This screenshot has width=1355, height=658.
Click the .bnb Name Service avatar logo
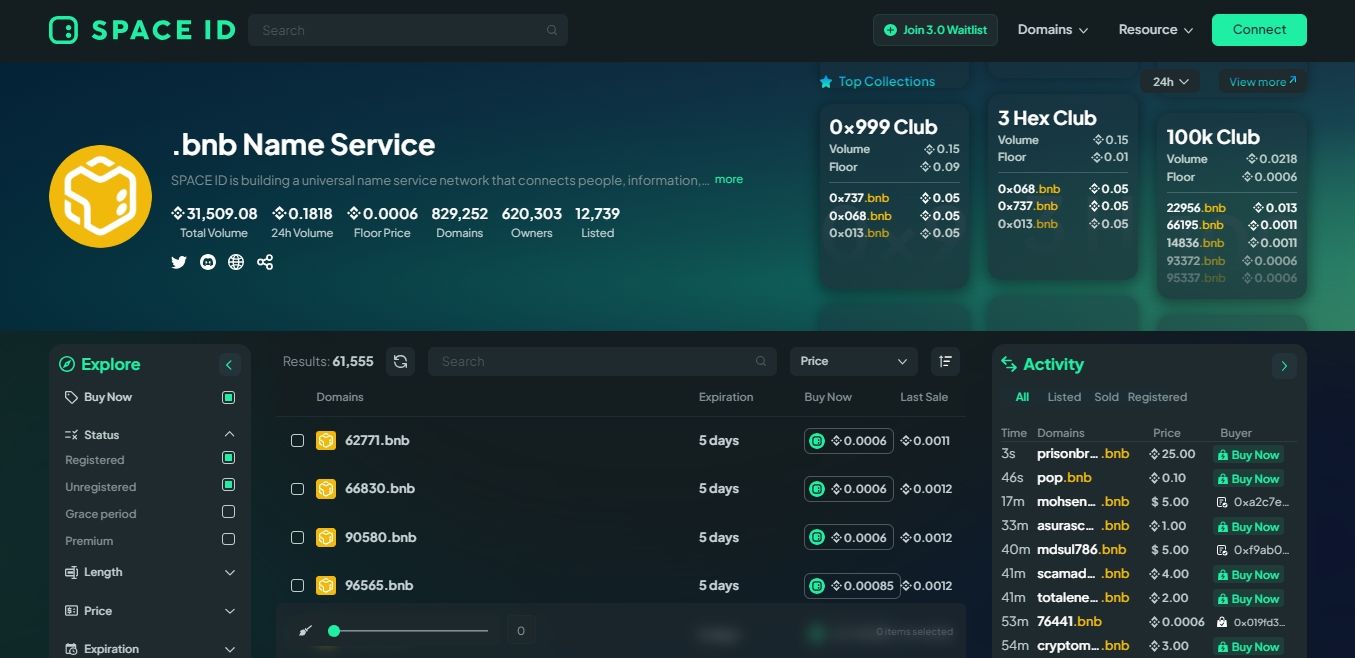point(99,197)
